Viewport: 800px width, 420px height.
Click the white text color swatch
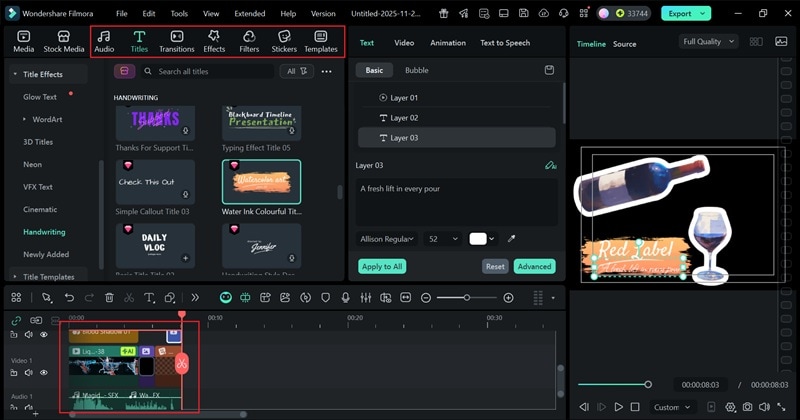pyautogui.click(x=478, y=239)
